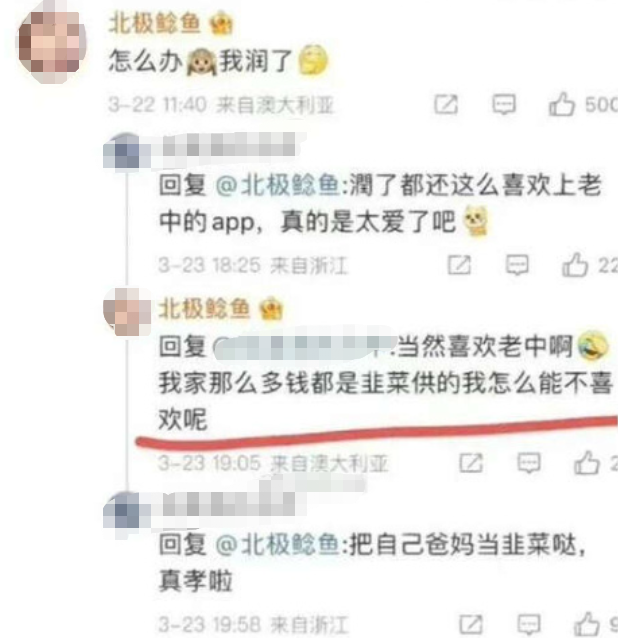Reply to the 3-22 11:40 top comment
The height and width of the screenshot is (638, 618).
(504, 105)
